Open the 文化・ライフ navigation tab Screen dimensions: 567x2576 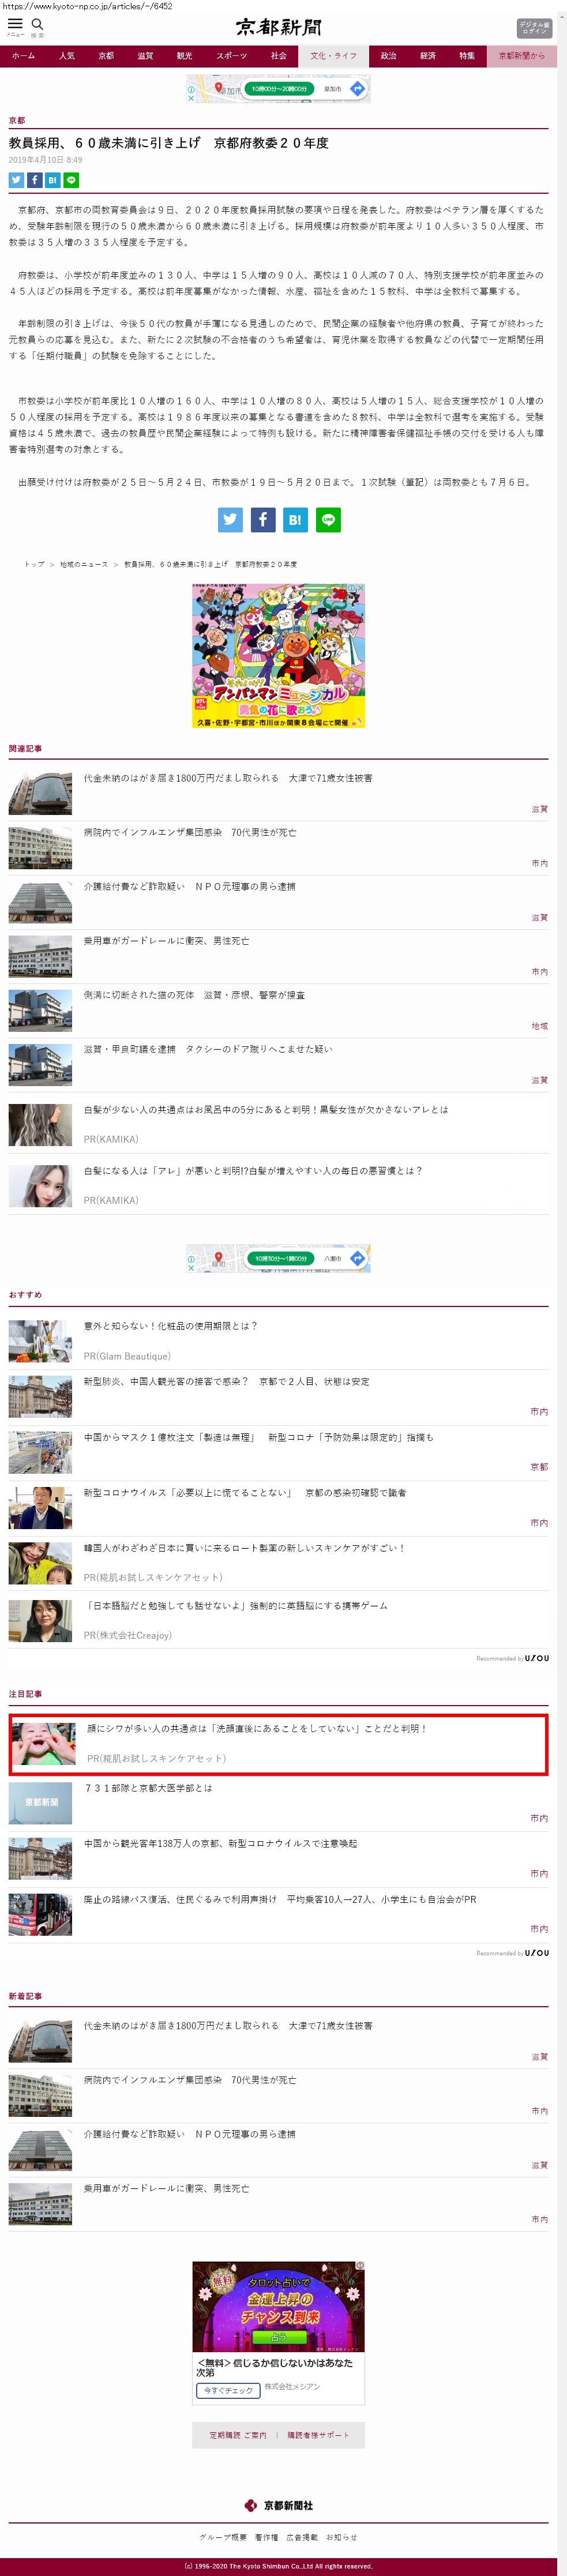(333, 56)
